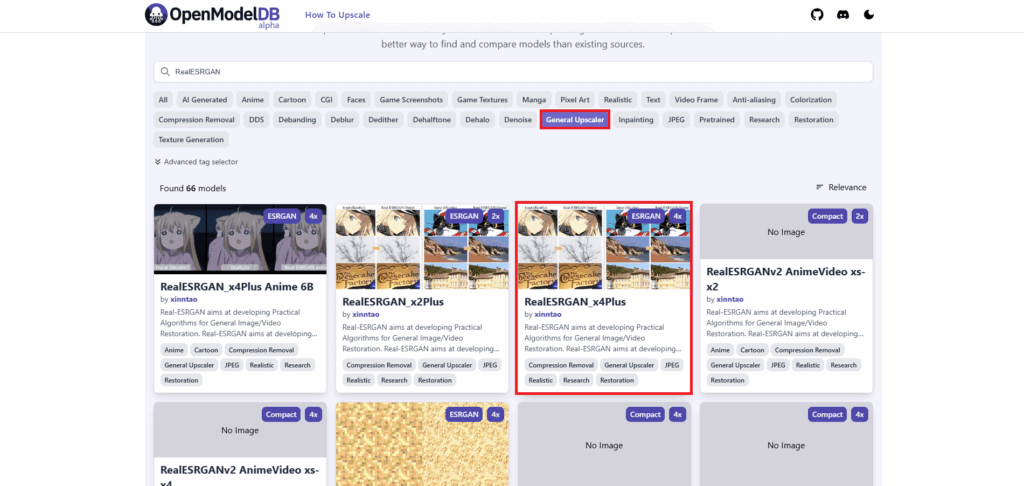
Task: Click the Denoise tag filter
Action: [x=517, y=120]
